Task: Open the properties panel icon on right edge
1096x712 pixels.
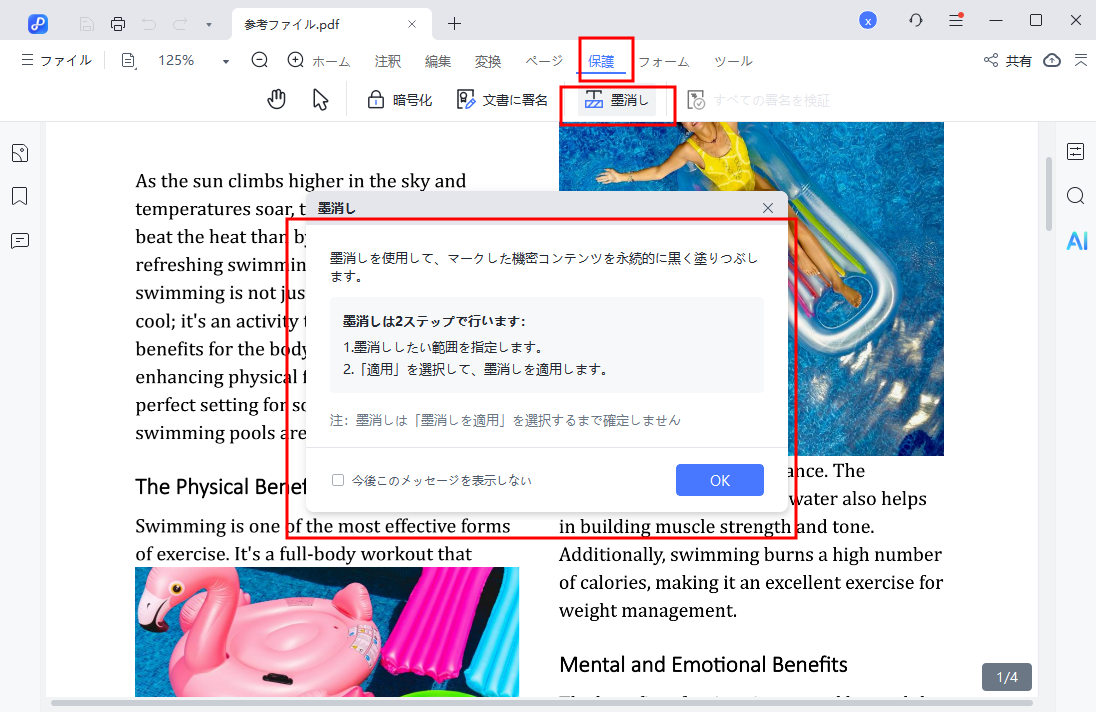Action: [x=1076, y=152]
